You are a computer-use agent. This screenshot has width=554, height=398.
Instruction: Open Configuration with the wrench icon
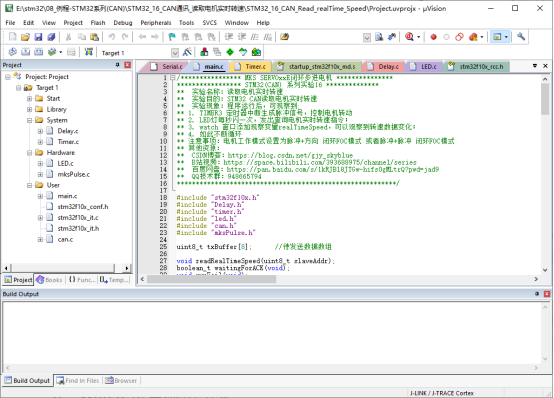(x=521, y=37)
